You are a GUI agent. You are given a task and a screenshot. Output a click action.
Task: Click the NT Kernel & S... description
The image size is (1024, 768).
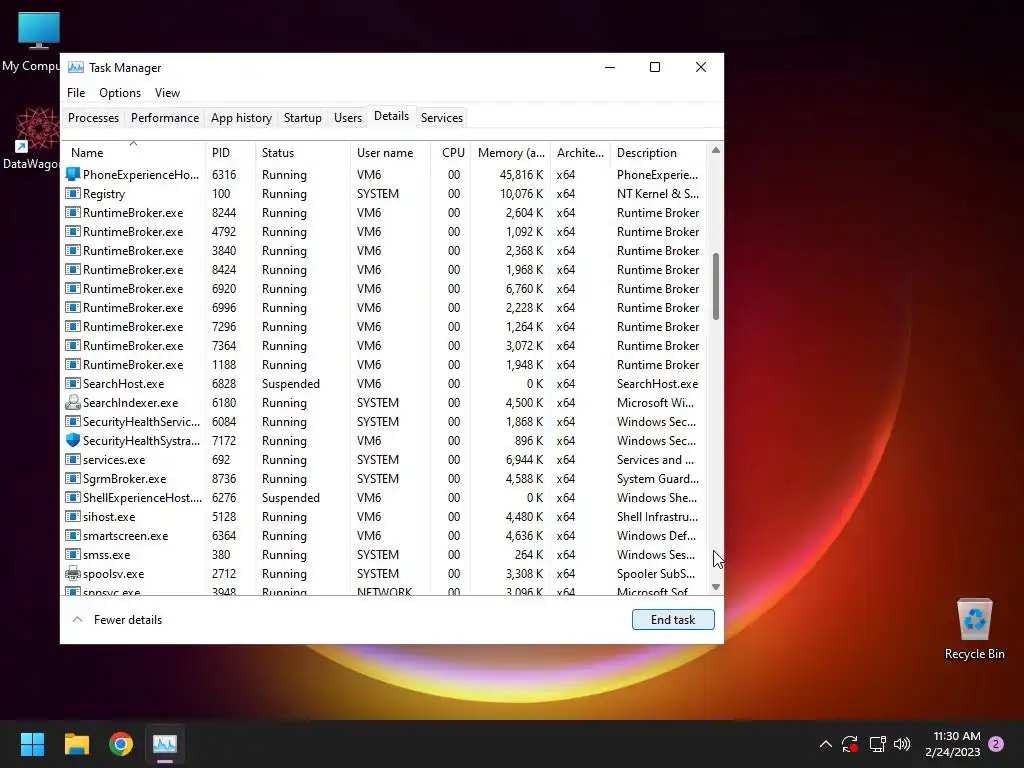coord(658,193)
